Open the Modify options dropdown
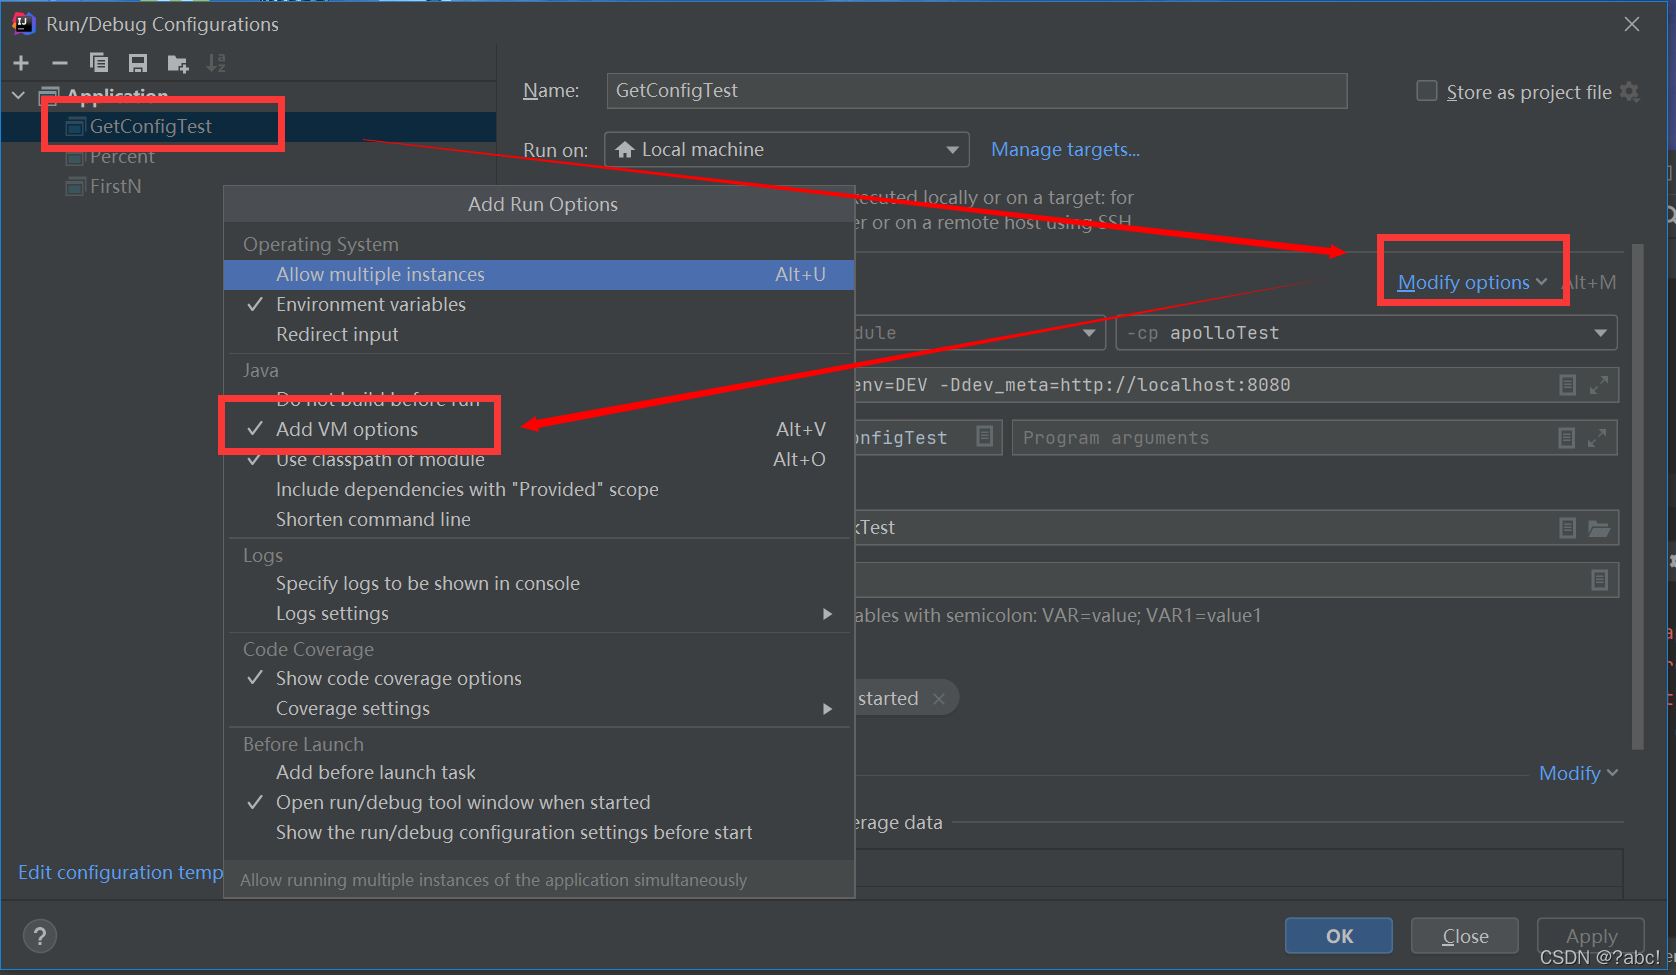 pos(1472,282)
